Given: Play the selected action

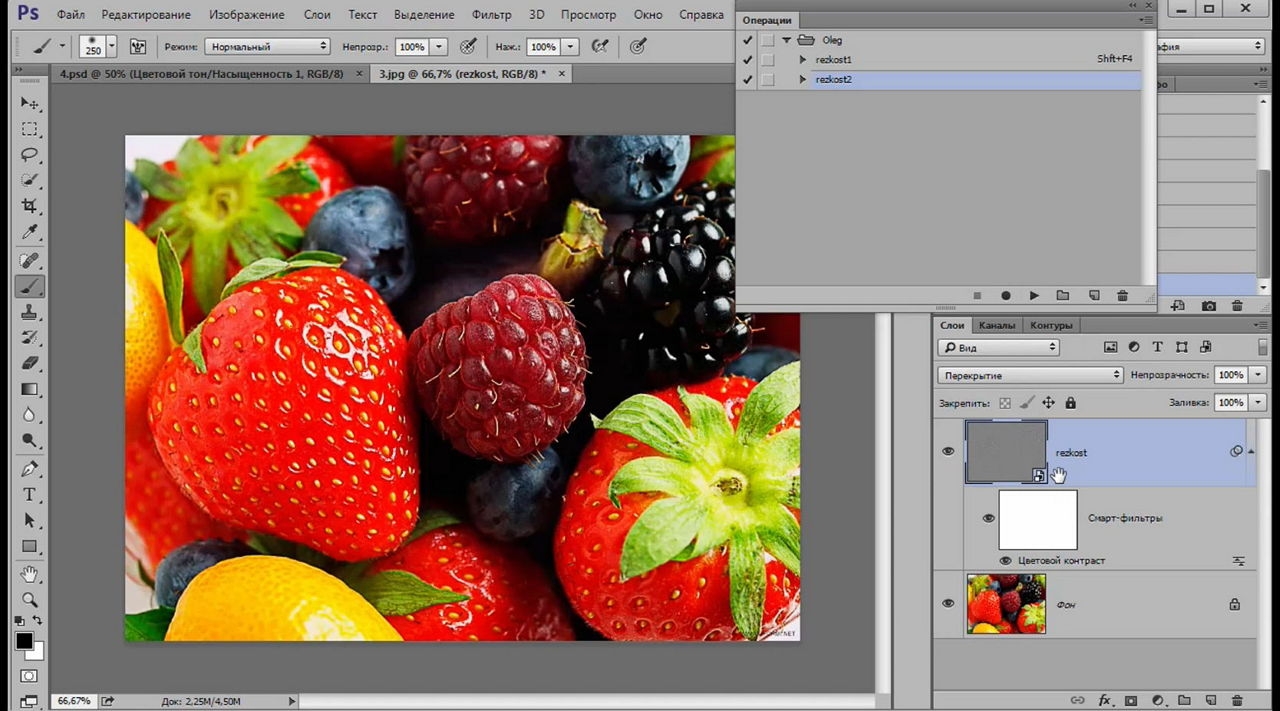Looking at the screenshot, I should pyautogui.click(x=1034, y=296).
